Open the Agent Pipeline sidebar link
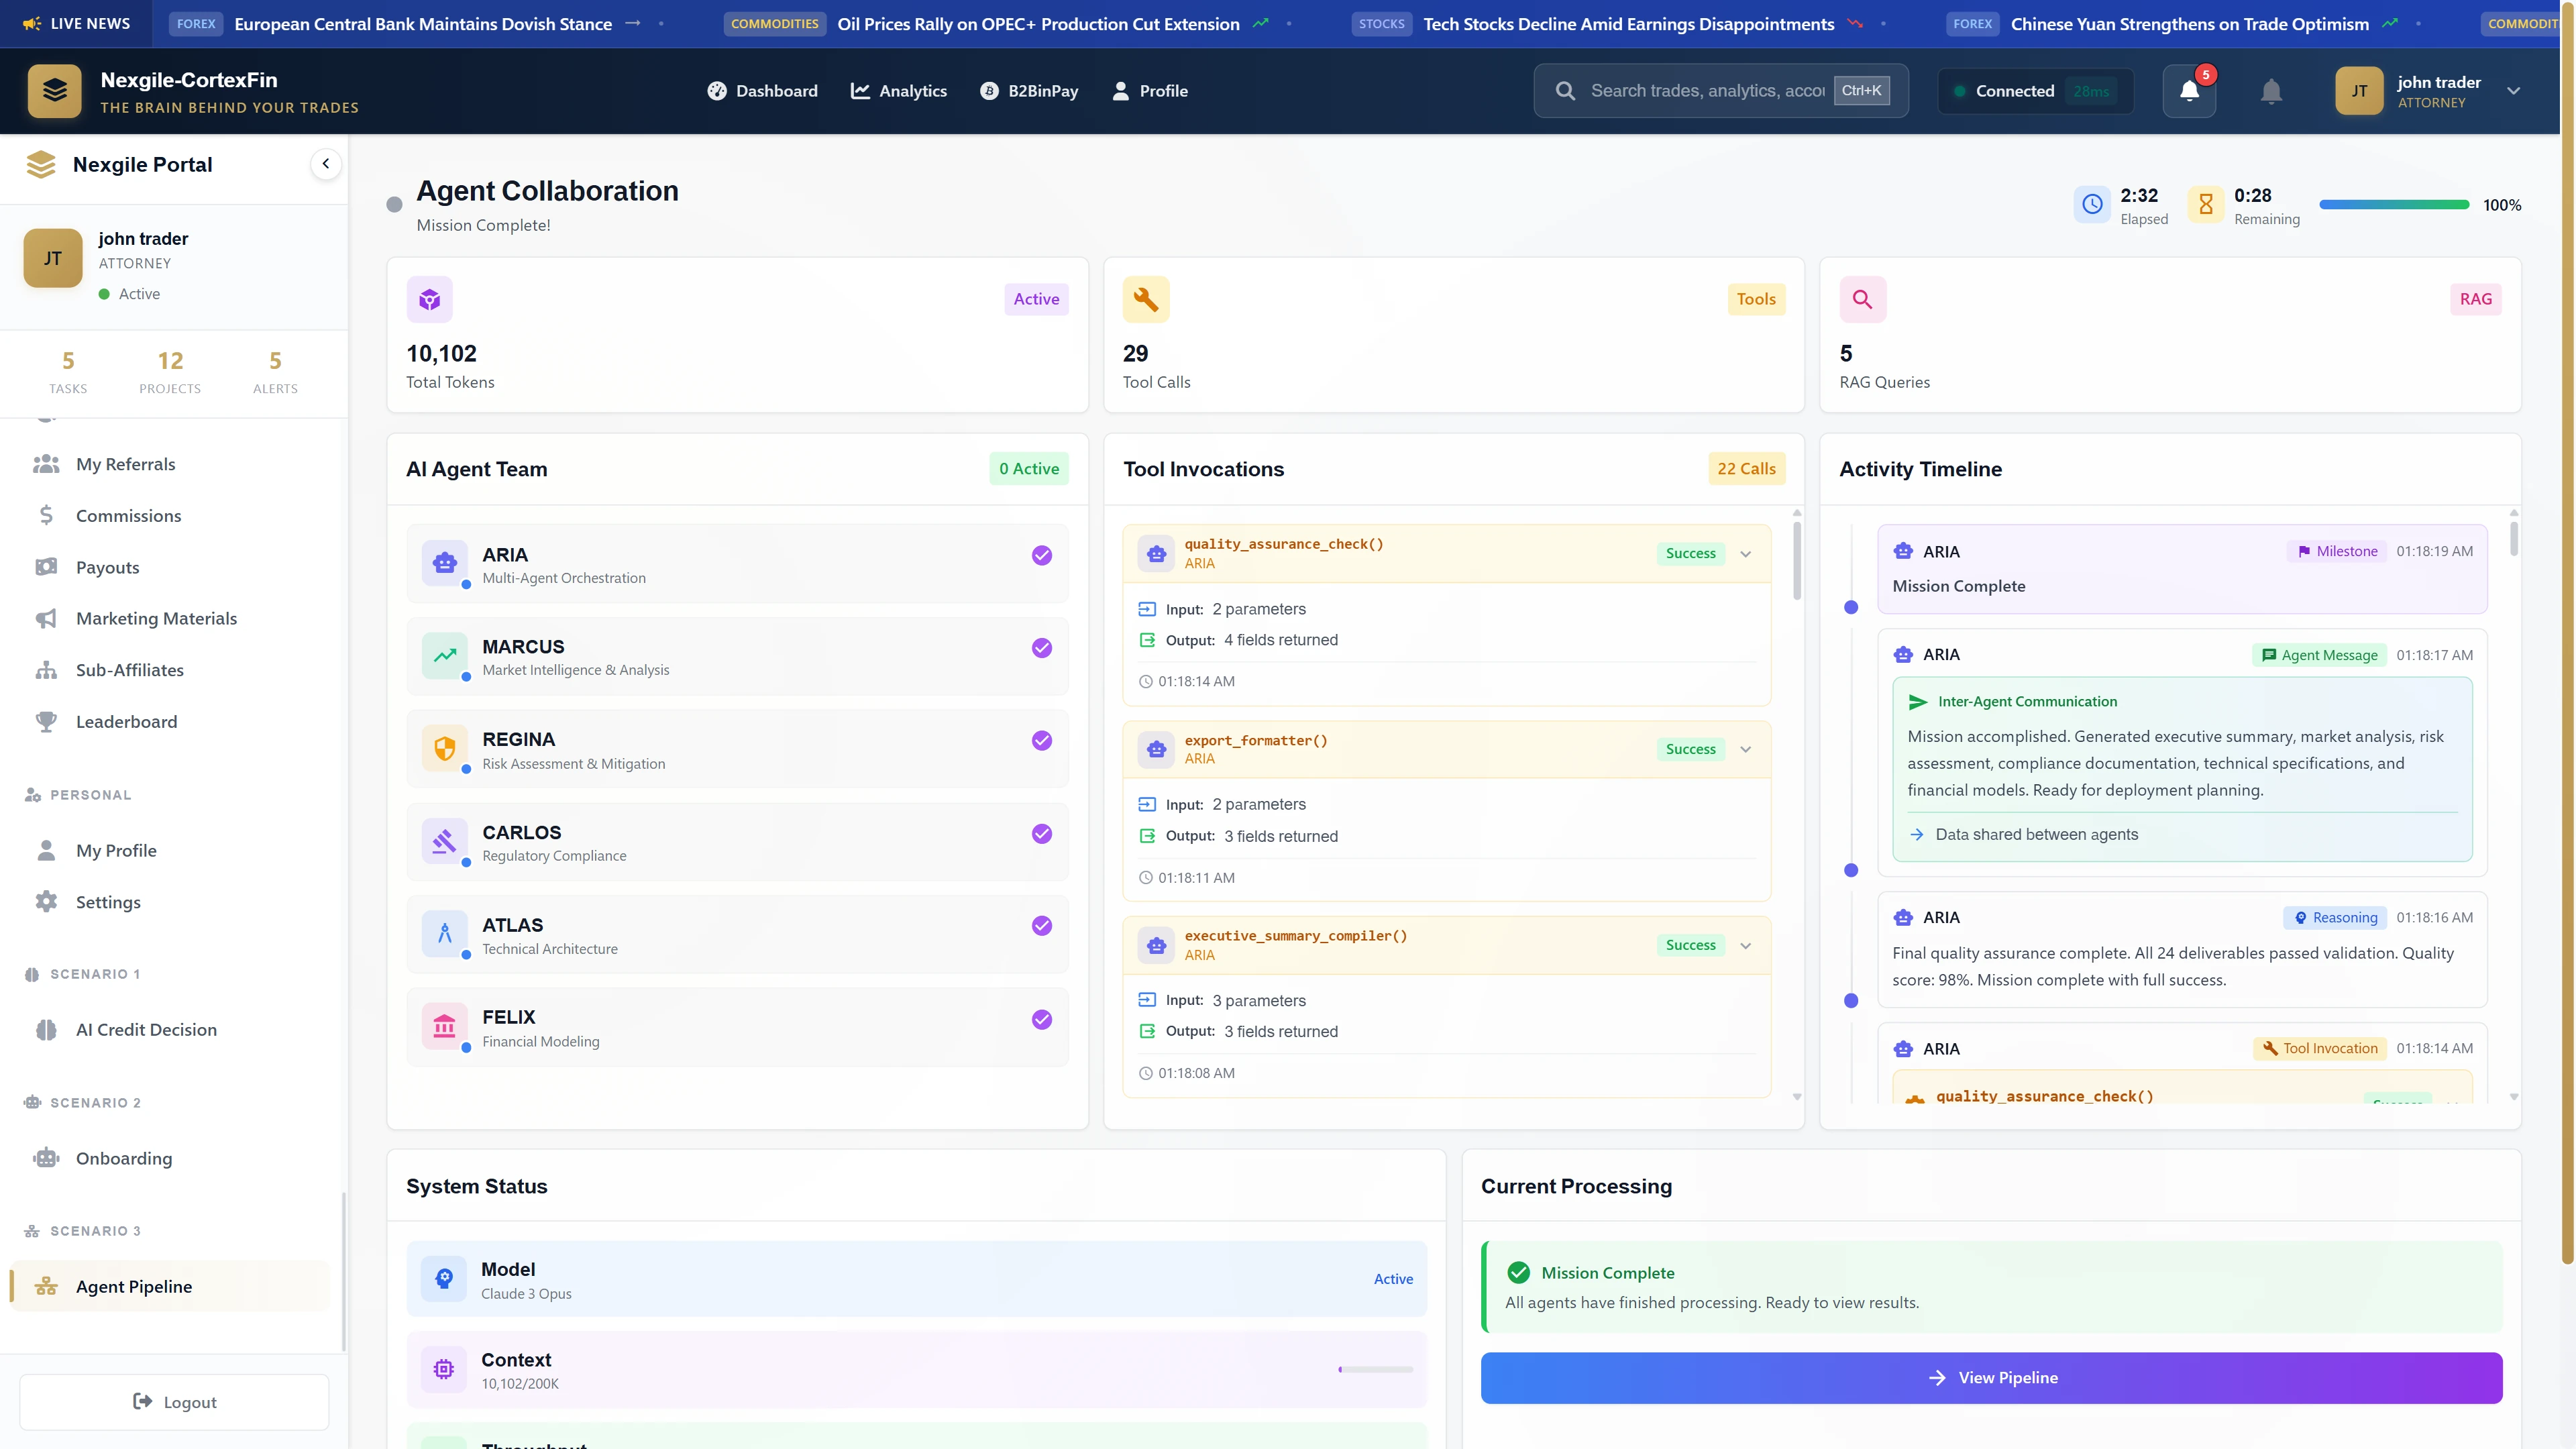The image size is (2576, 1449). [134, 1287]
